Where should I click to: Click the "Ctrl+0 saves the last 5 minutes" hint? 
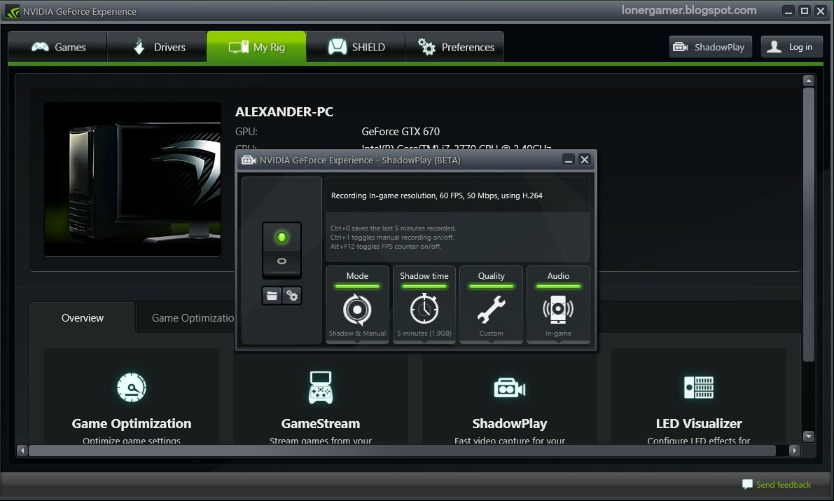393,228
